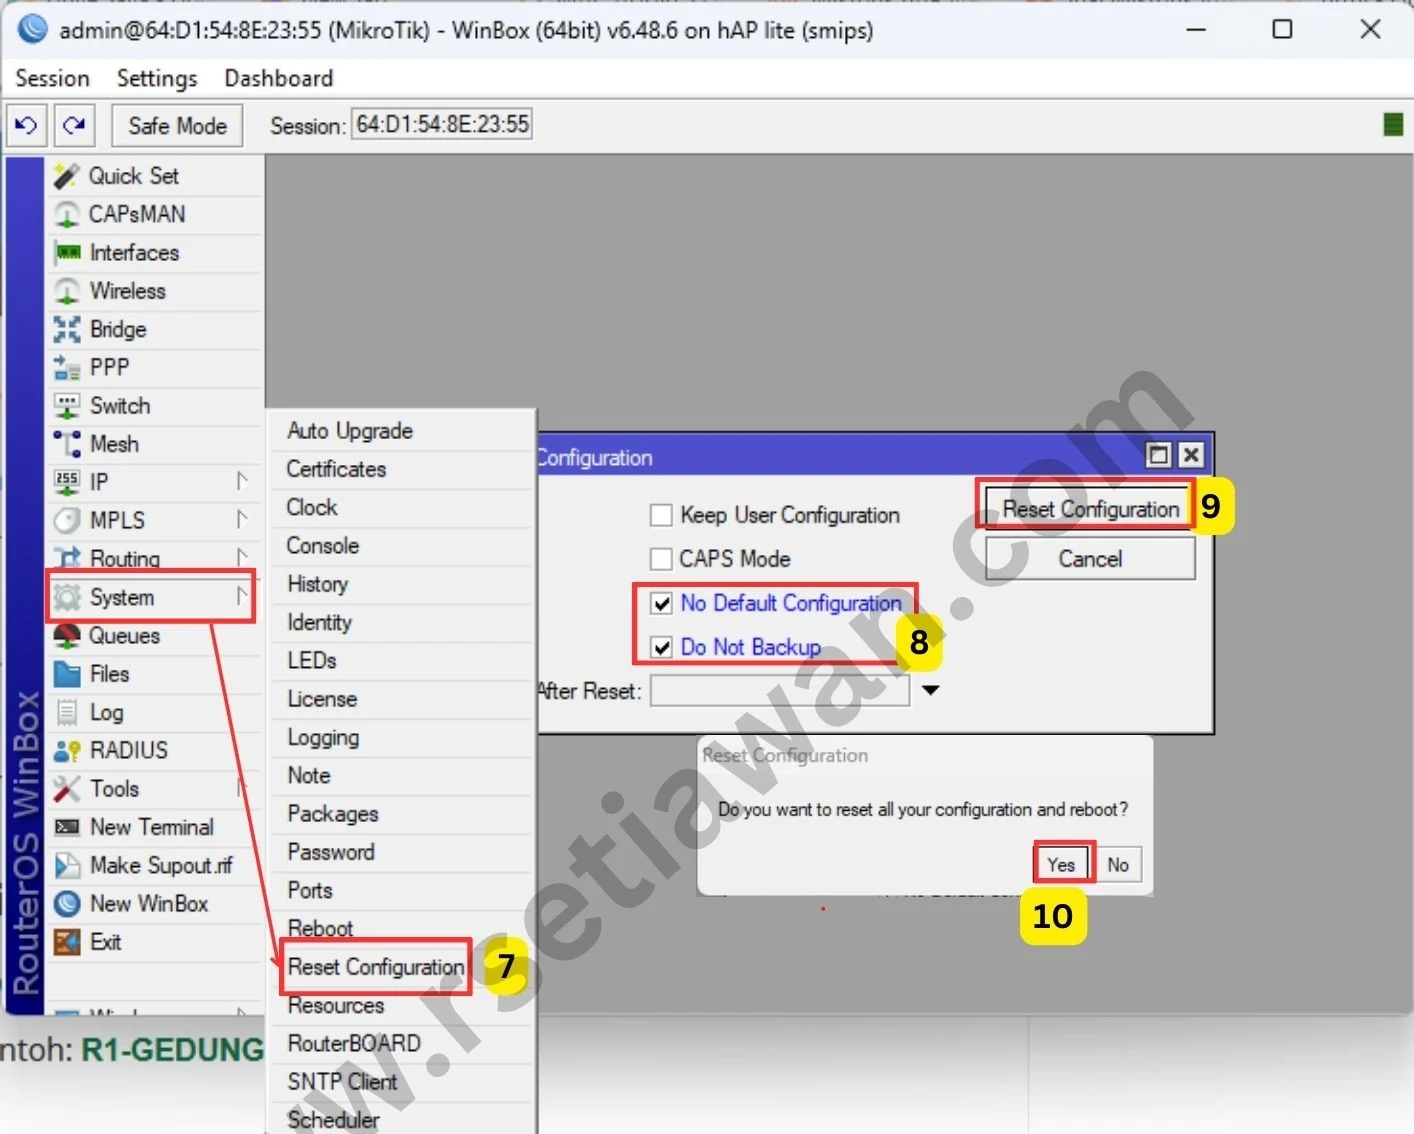Image resolution: width=1414 pixels, height=1134 pixels.
Task: Click the Redo arrow icon
Action: 75,126
